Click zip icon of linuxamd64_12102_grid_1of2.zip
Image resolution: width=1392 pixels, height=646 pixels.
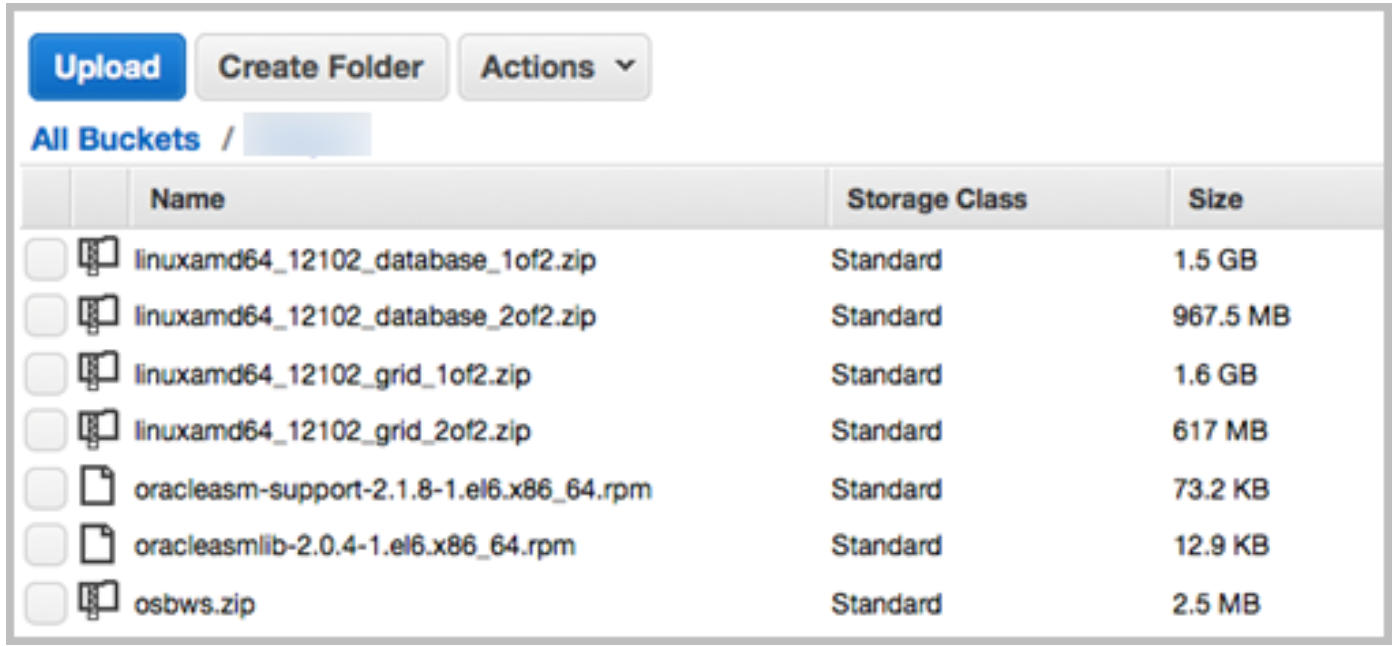[98, 373]
